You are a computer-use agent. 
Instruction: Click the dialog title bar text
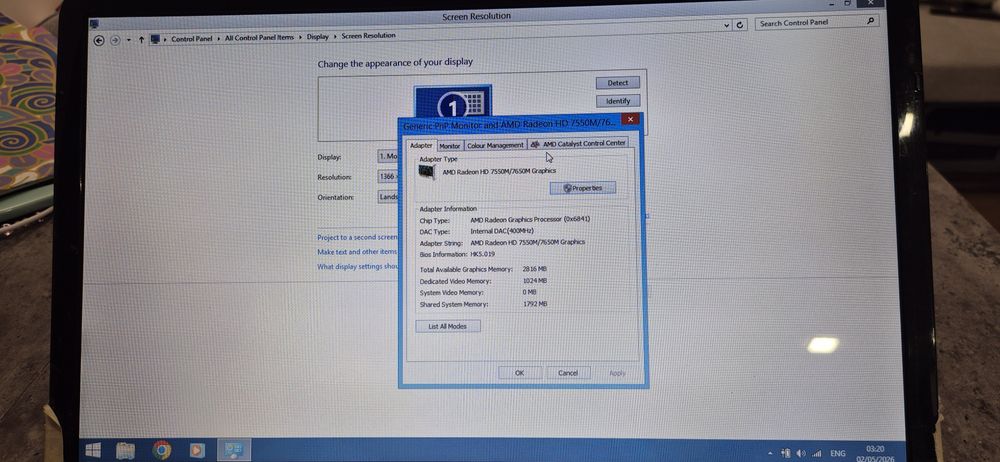pos(510,123)
